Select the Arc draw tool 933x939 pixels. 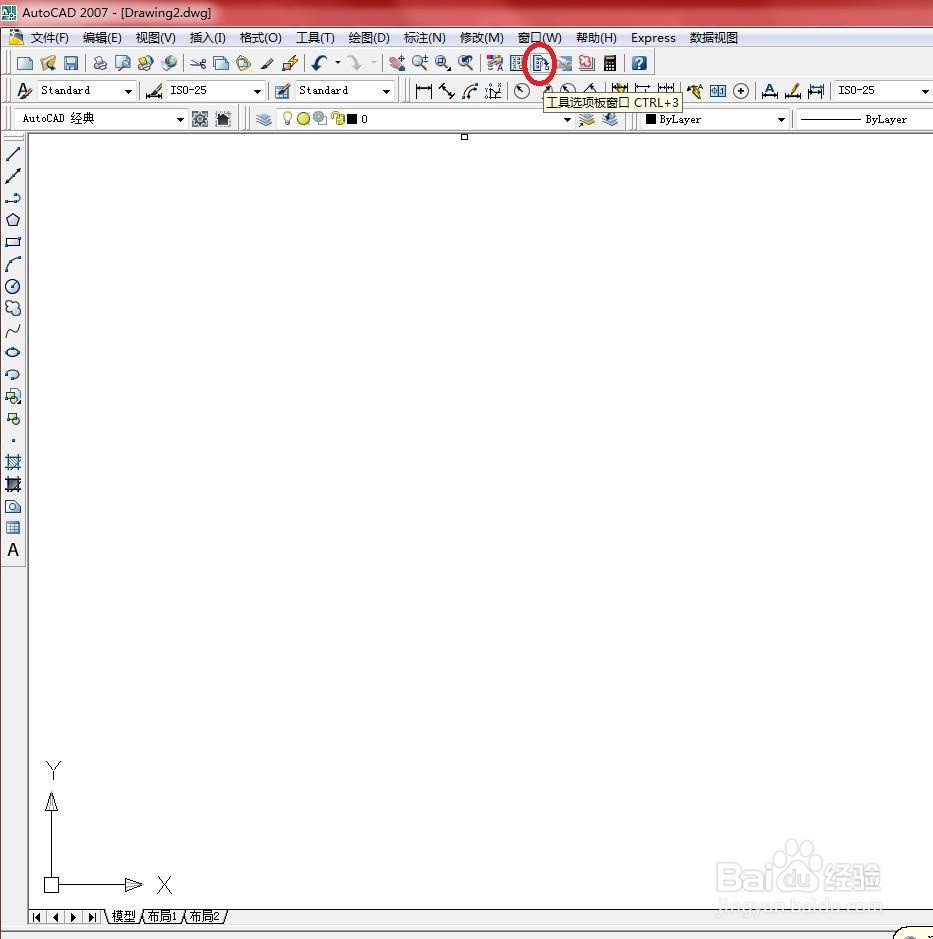(x=13, y=264)
